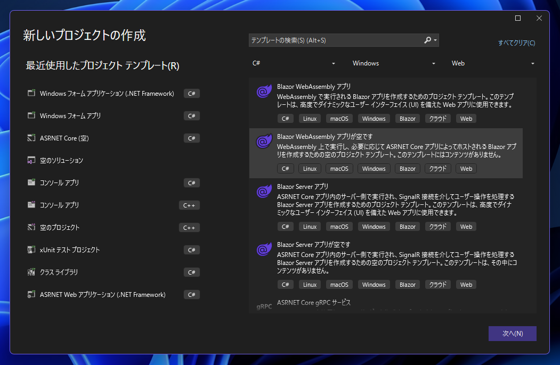The width and height of the screenshot is (560, 365).
Task: Click the C# コンソール アプリ icon
Action: click(x=31, y=182)
